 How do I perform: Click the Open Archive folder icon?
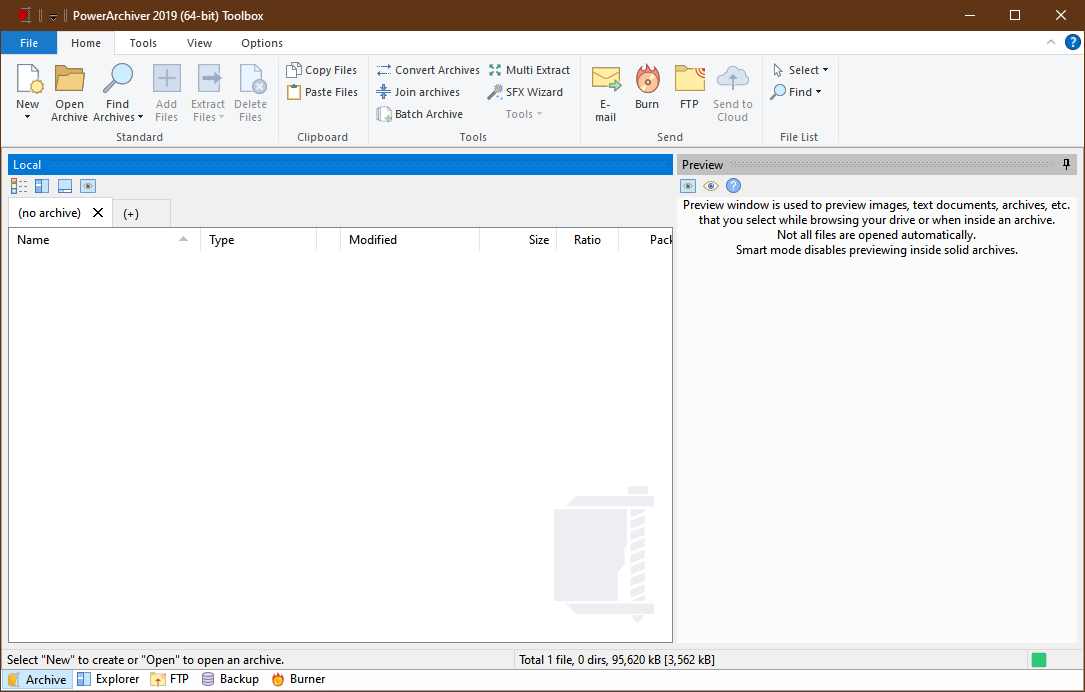point(70,79)
